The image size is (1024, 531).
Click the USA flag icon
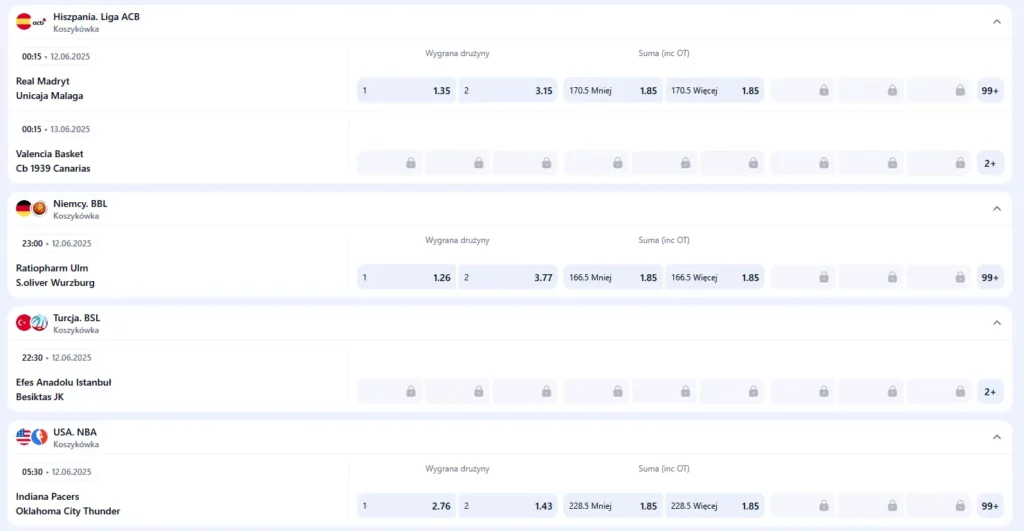[x=24, y=437]
